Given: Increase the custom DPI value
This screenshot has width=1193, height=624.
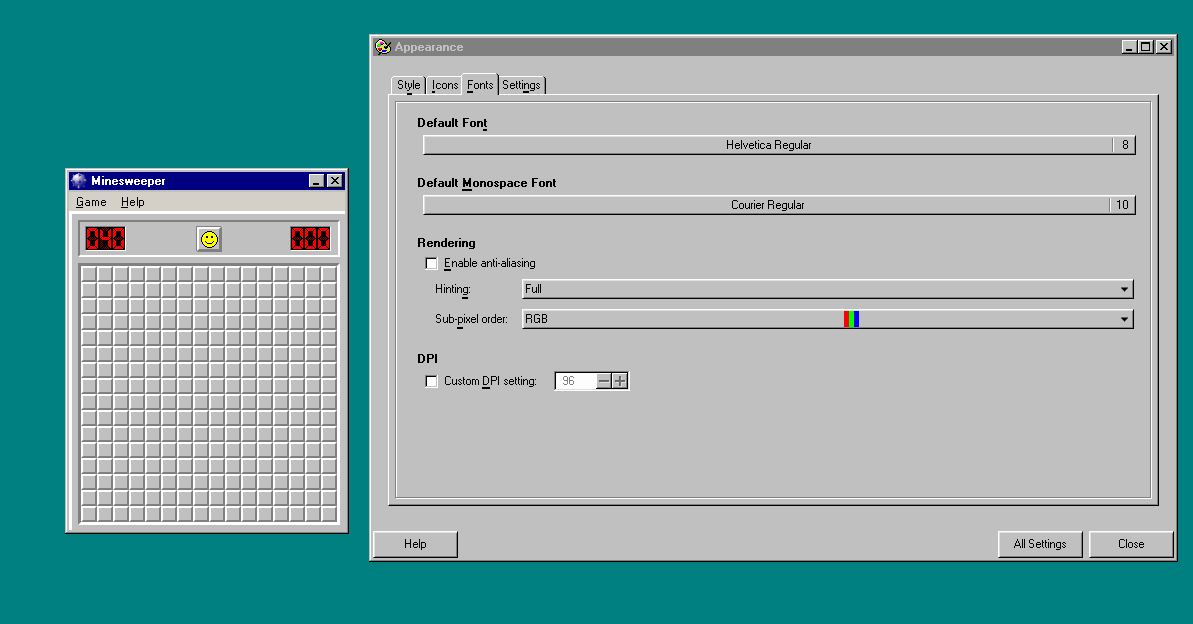Looking at the screenshot, I should (620, 381).
